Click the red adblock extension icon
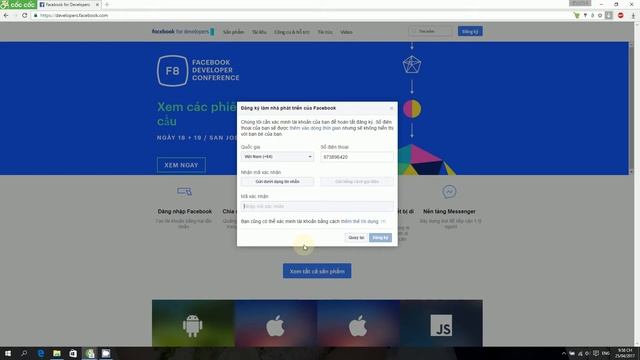Image resolution: width=640 pixels, height=360 pixels. click(x=620, y=16)
